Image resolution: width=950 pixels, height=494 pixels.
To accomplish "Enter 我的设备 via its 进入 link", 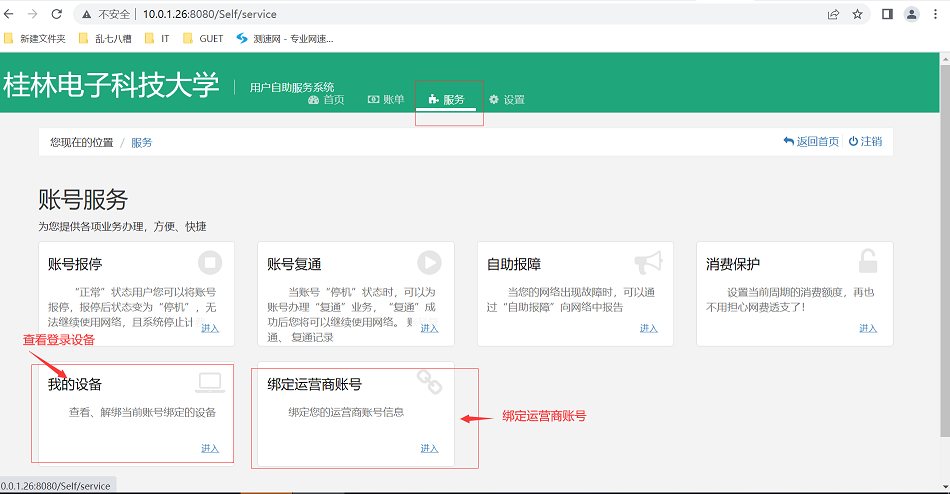I will click(210, 448).
